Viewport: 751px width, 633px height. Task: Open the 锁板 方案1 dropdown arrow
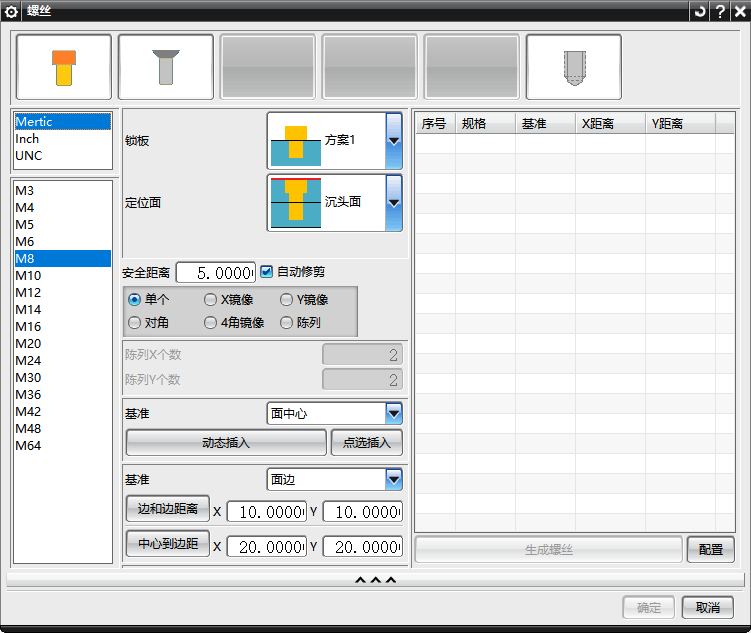pyautogui.click(x=394, y=141)
